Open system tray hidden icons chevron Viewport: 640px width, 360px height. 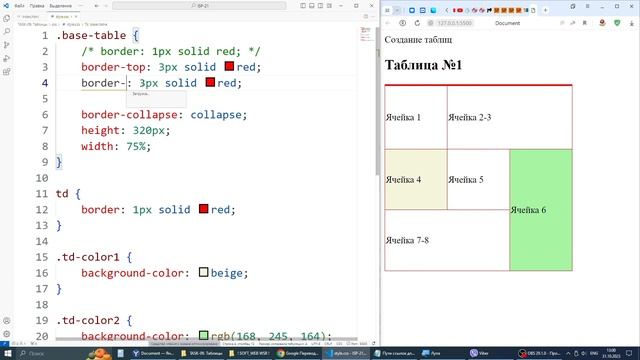tap(568, 353)
